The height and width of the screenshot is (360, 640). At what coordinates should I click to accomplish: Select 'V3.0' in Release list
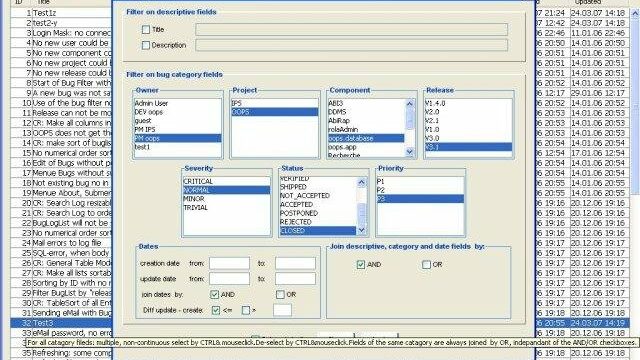tap(468, 138)
